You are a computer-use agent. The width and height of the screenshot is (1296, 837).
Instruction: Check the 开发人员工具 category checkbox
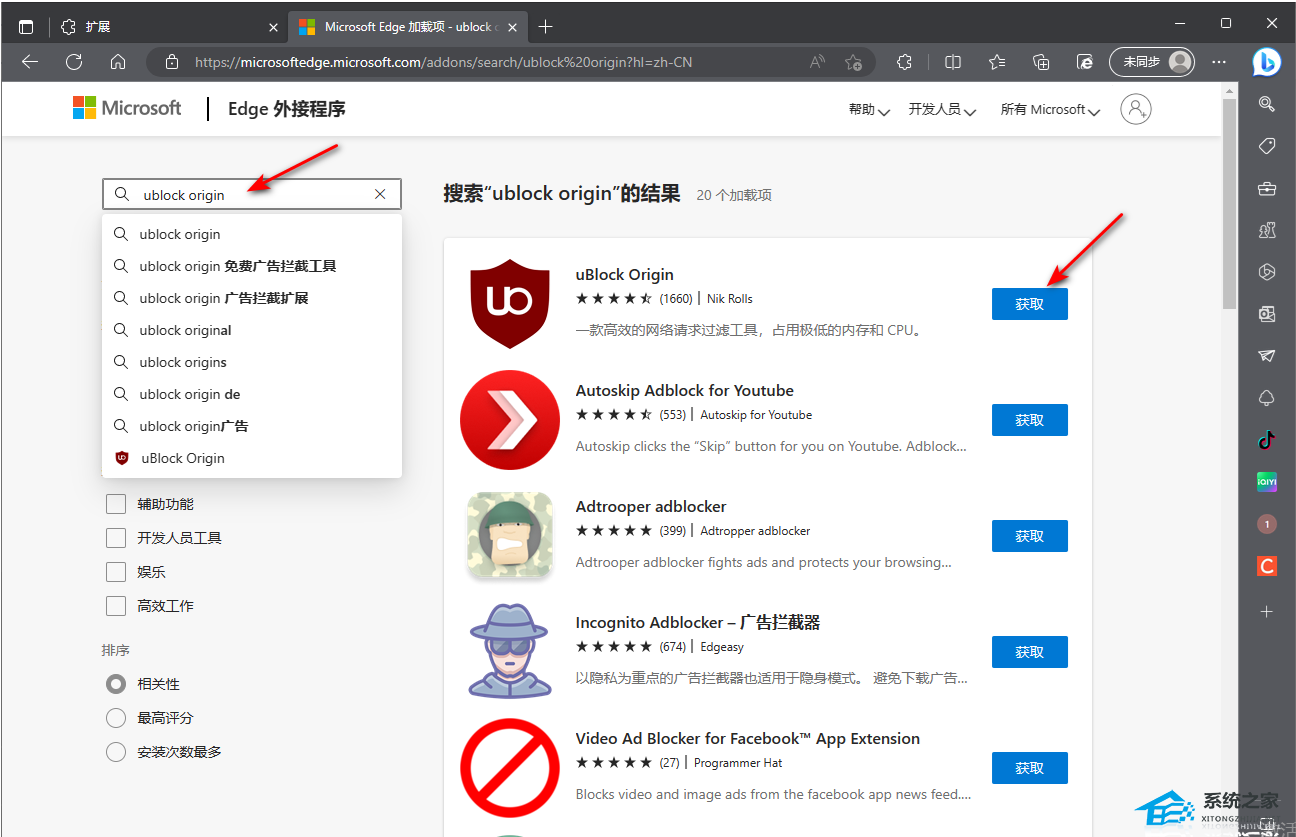point(116,538)
